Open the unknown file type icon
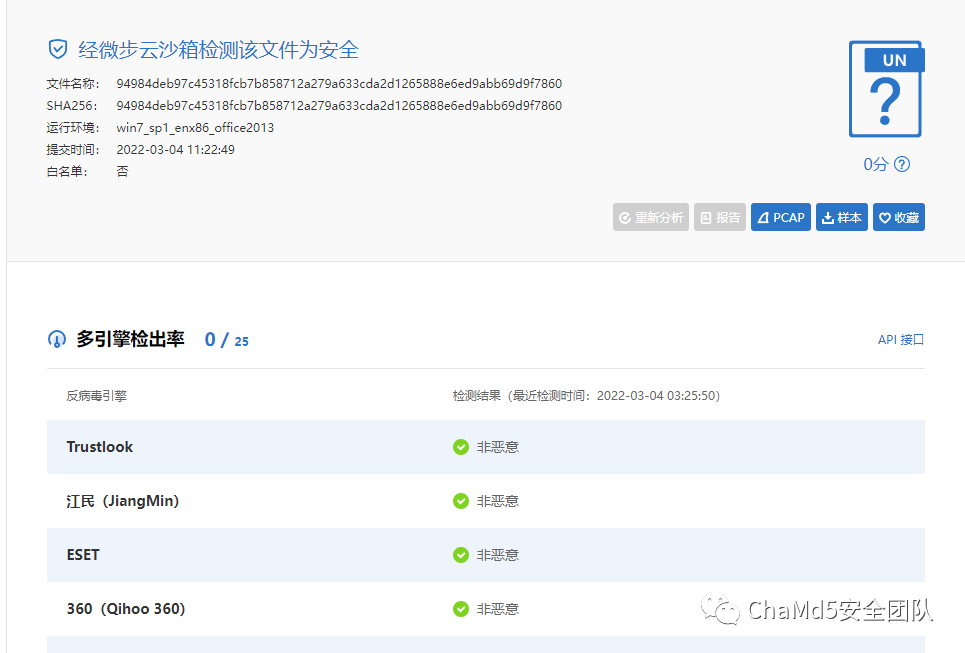 [886, 89]
